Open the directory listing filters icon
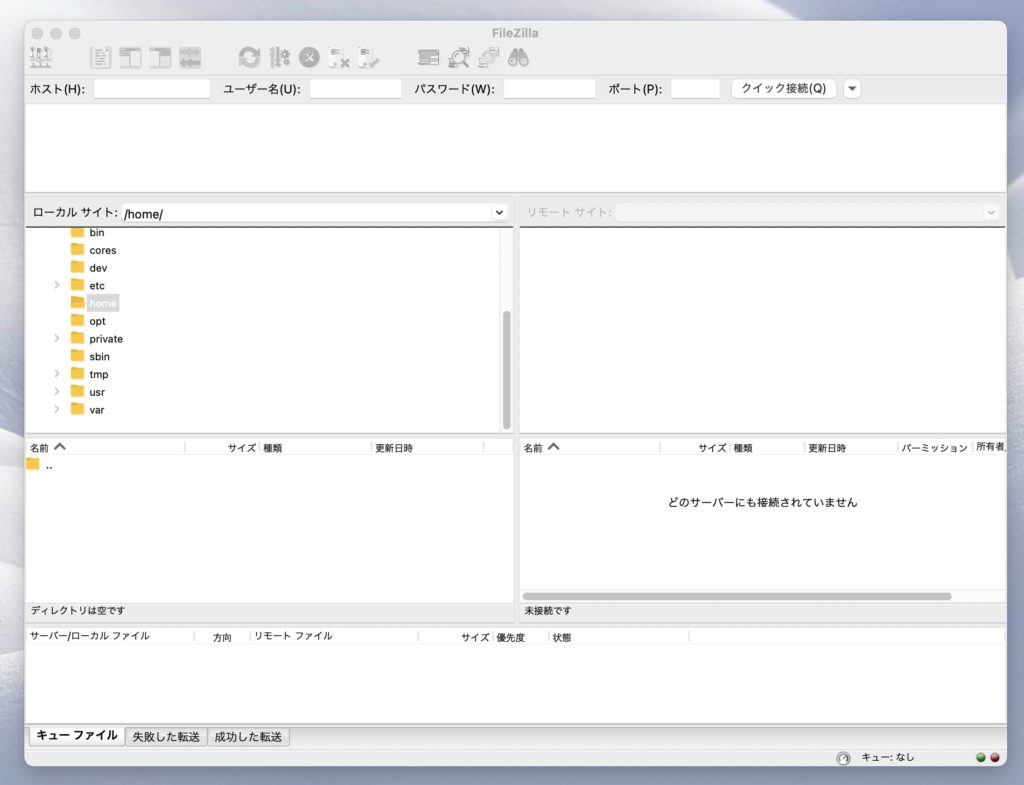This screenshot has width=1024, height=785. 428,58
